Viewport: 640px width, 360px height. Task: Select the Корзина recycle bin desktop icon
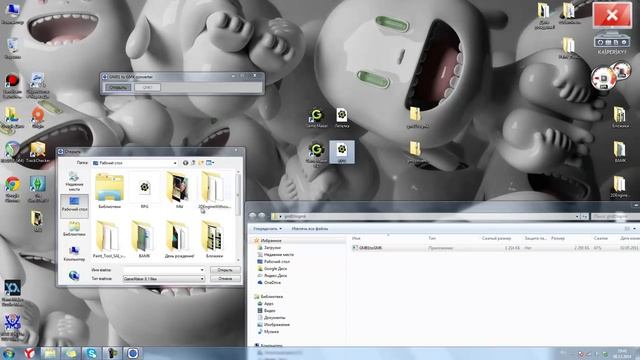tap(12, 49)
